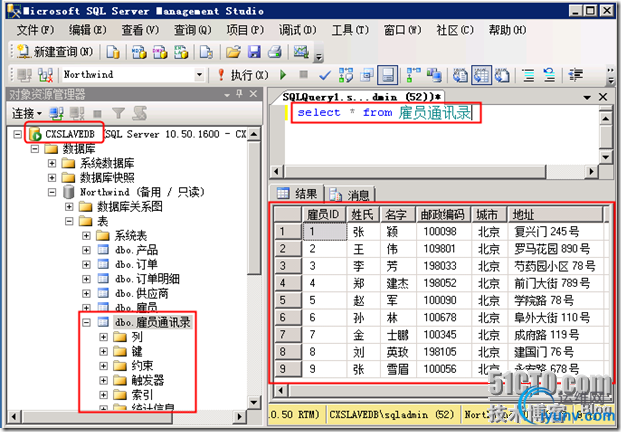The width and height of the screenshot is (621, 432).
Task: Open the View (查看) menu
Action: pyautogui.click(x=140, y=30)
